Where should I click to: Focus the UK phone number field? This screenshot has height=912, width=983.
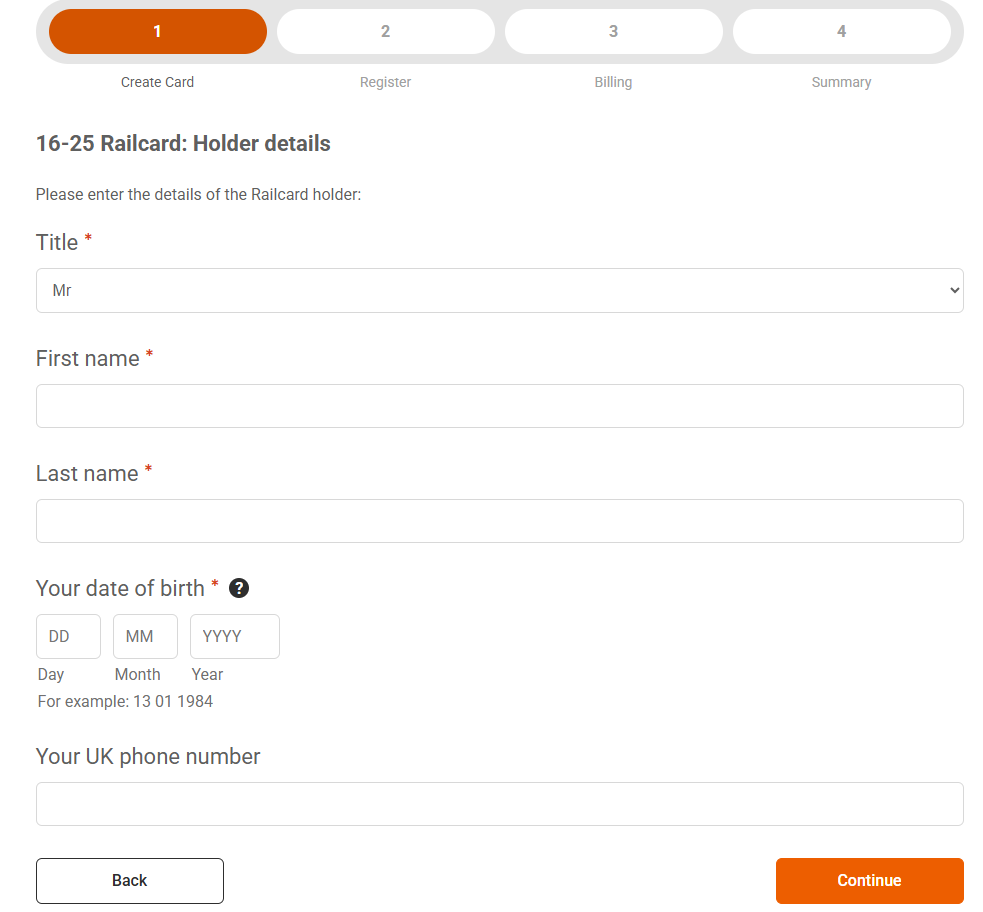pyautogui.click(x=499, y=804)
